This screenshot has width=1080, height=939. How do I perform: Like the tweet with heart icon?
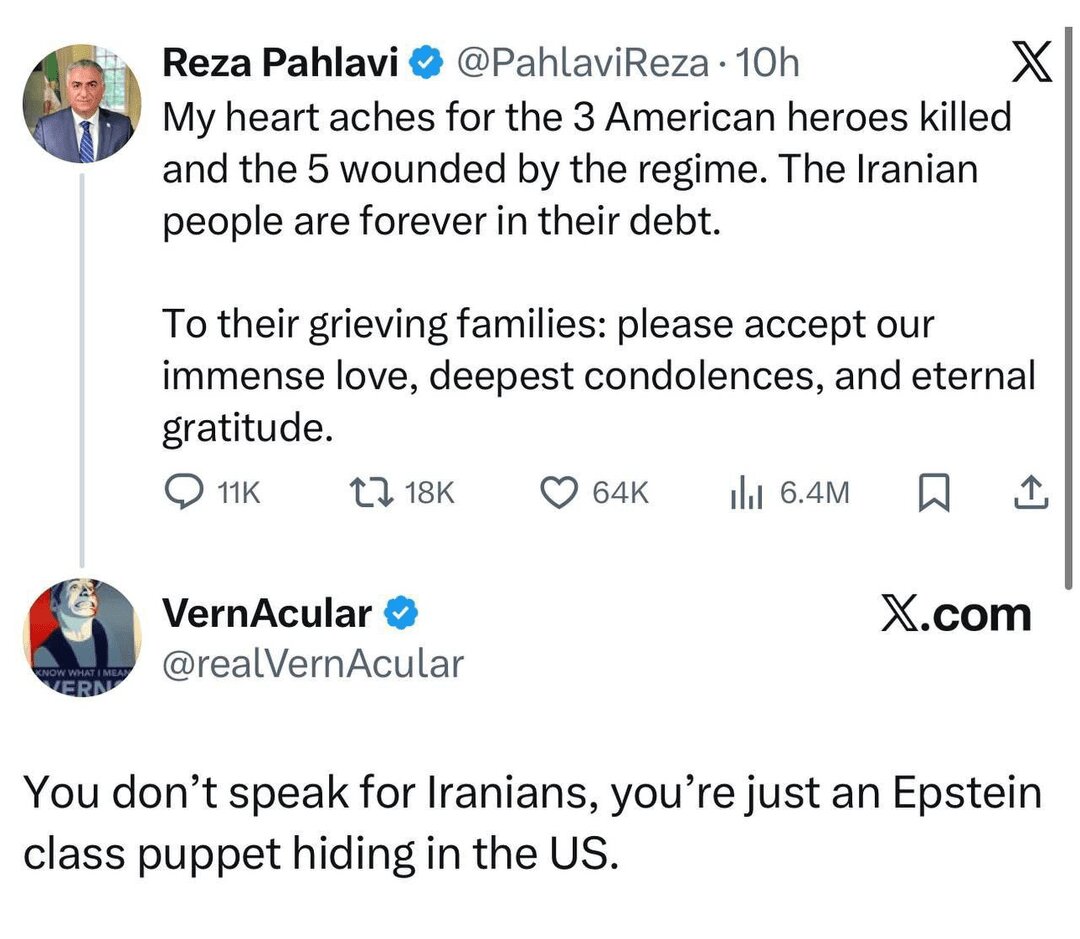click(x=560, y=492)
